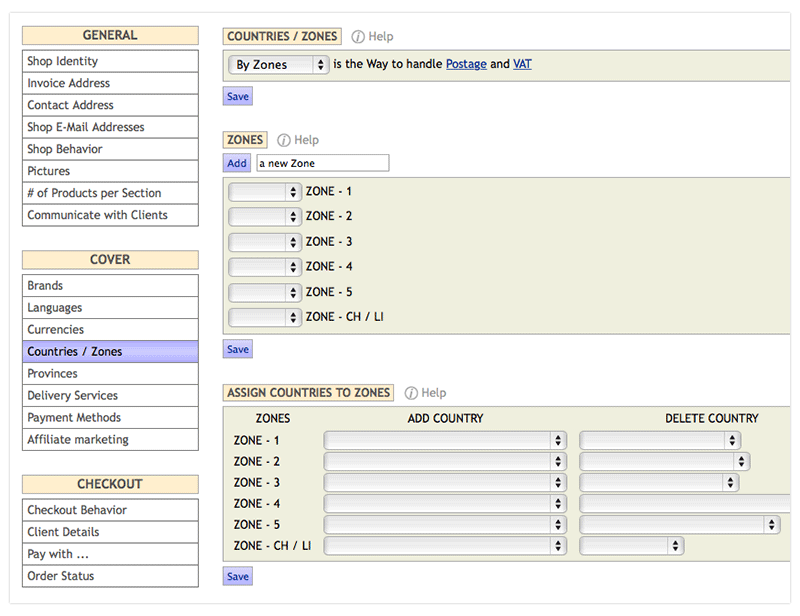Click Save under ASSIGN COUNTRIES TO ZONES
Screen dimensions: 800x616
point(237,576)
